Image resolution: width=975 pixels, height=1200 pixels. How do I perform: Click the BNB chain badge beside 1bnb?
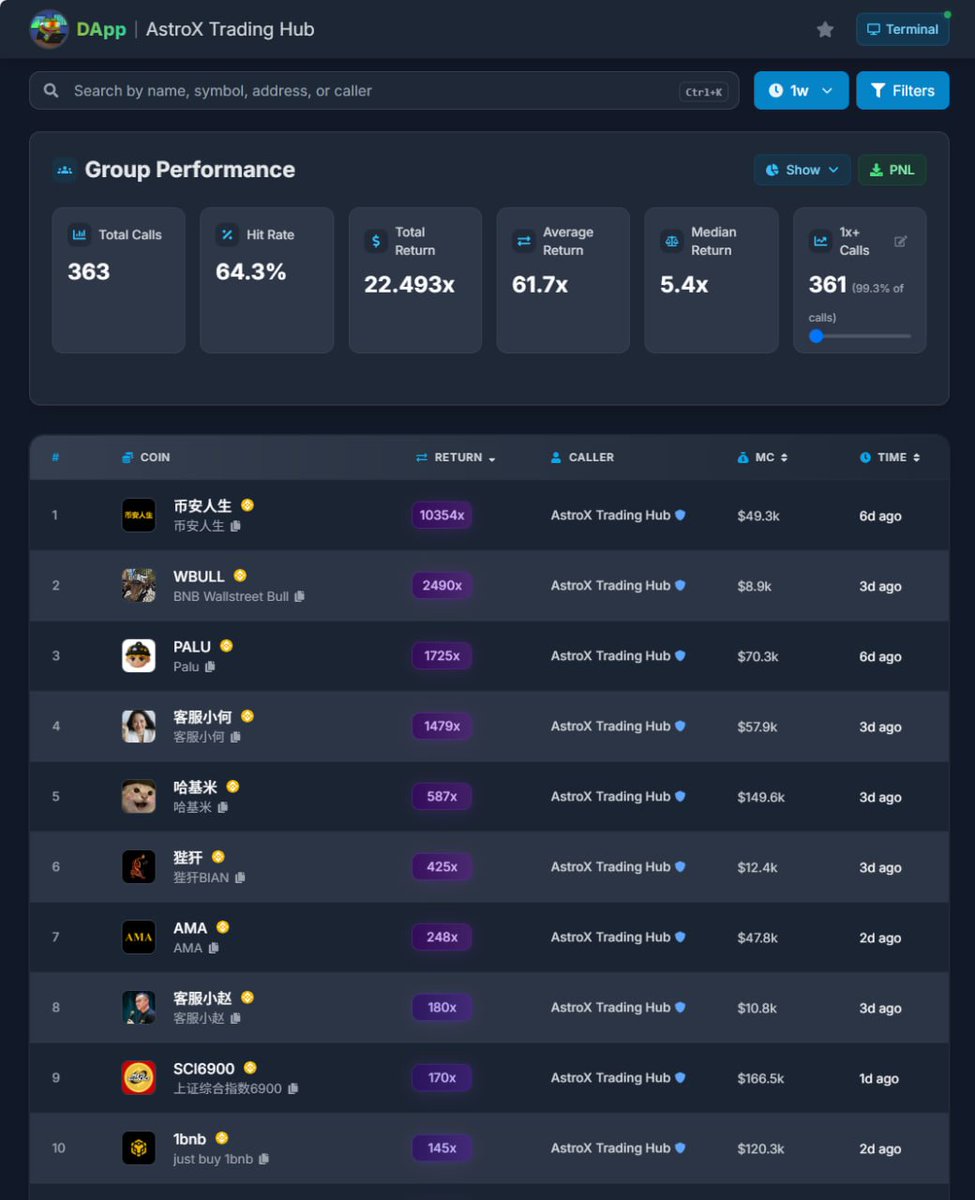222,1138
